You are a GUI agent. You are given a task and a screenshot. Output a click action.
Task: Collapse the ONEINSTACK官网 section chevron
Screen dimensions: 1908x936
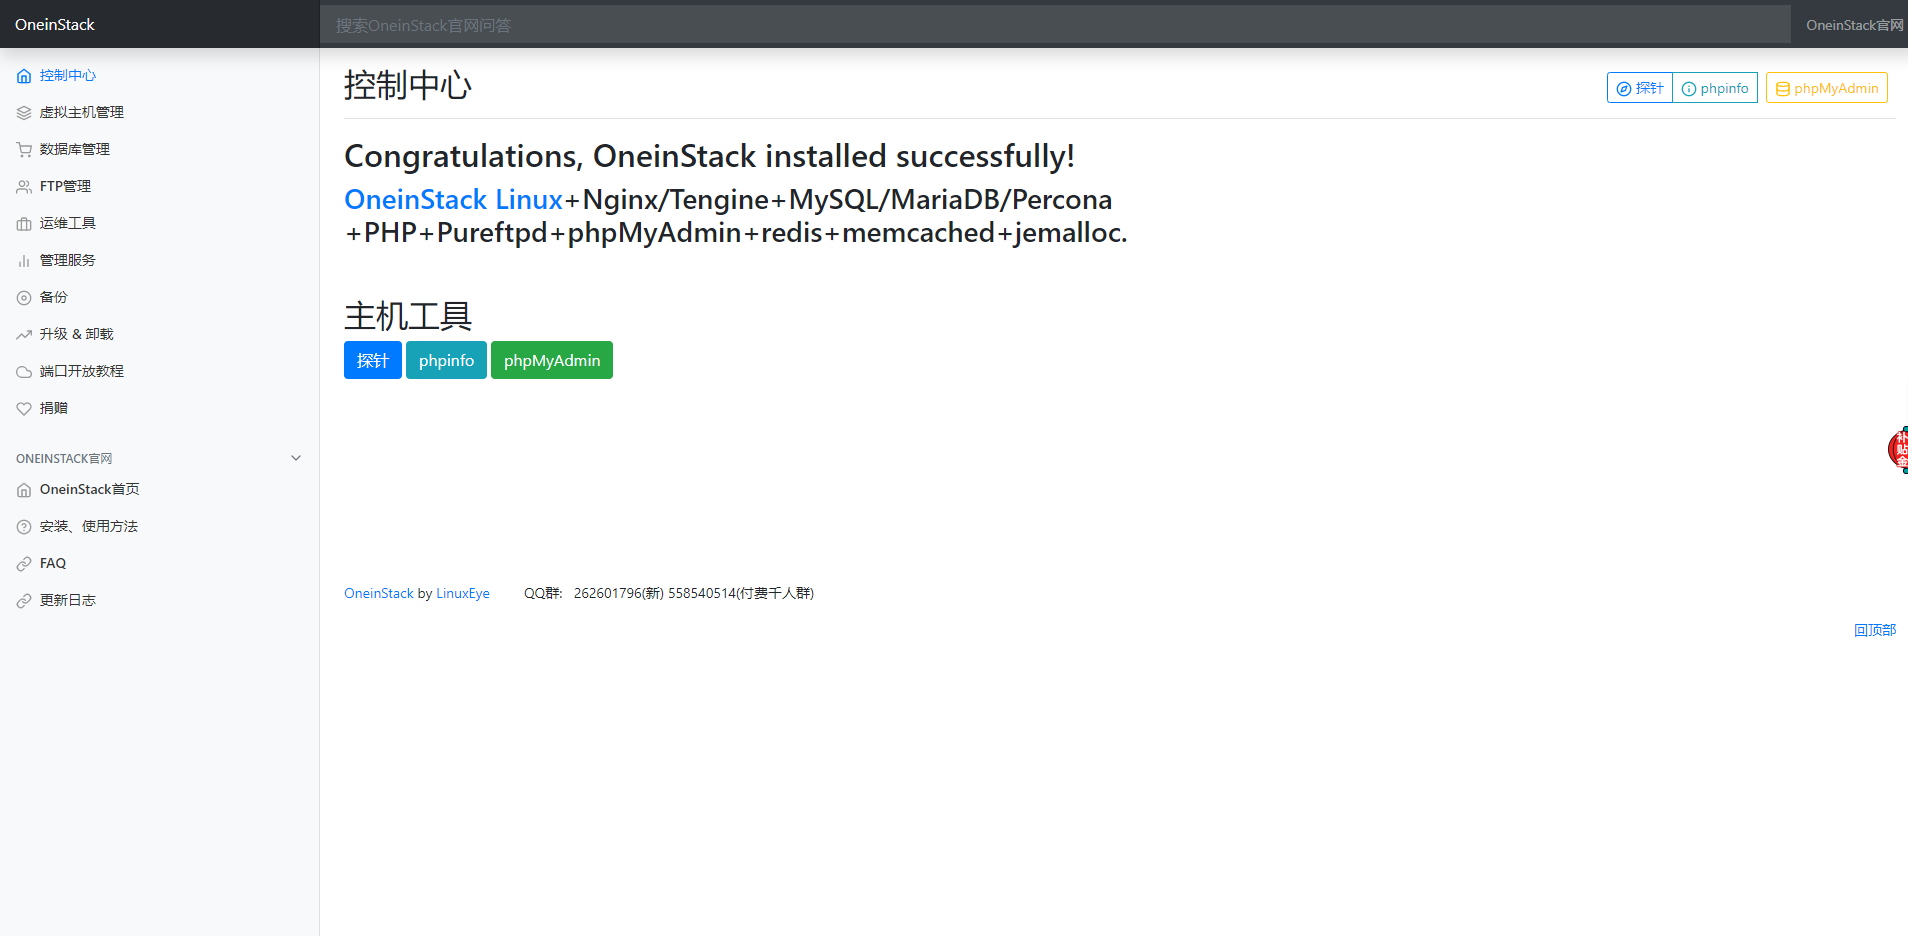click(296, 458)
